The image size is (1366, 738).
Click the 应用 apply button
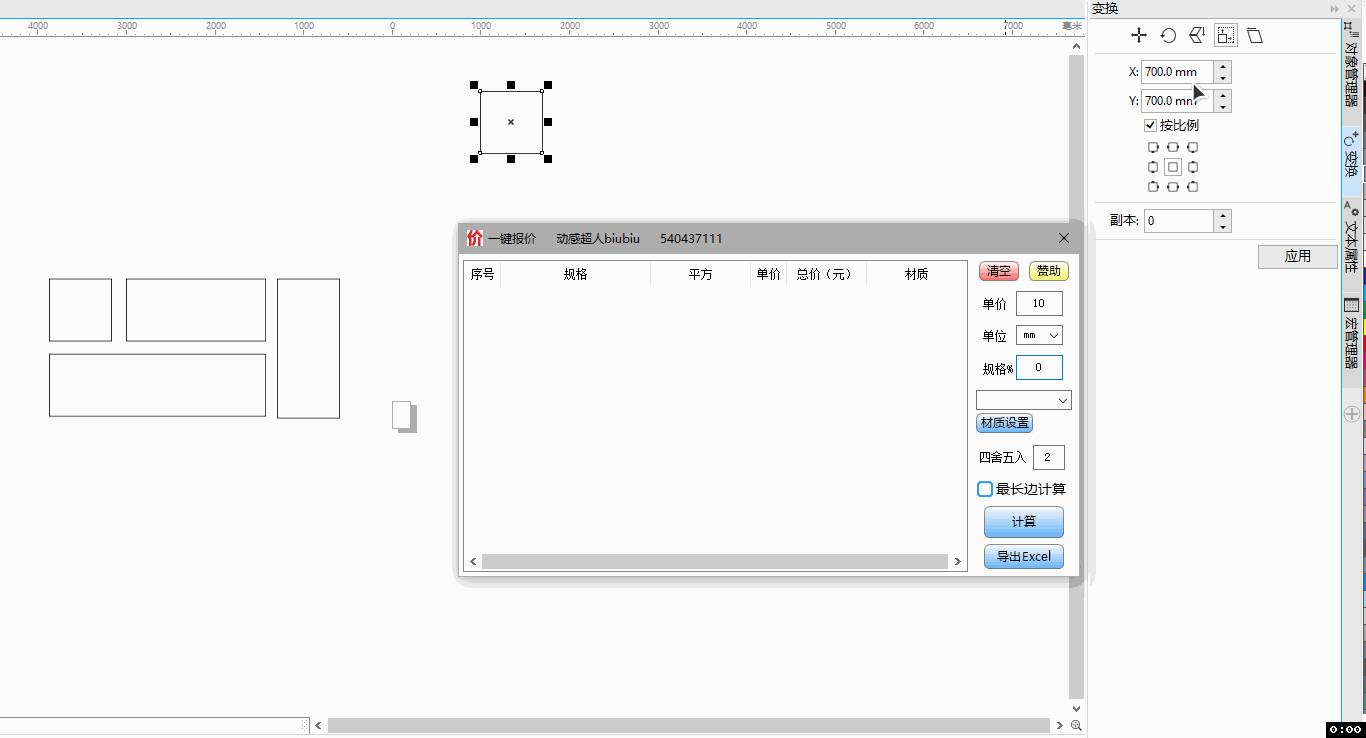coord(1297,256)
